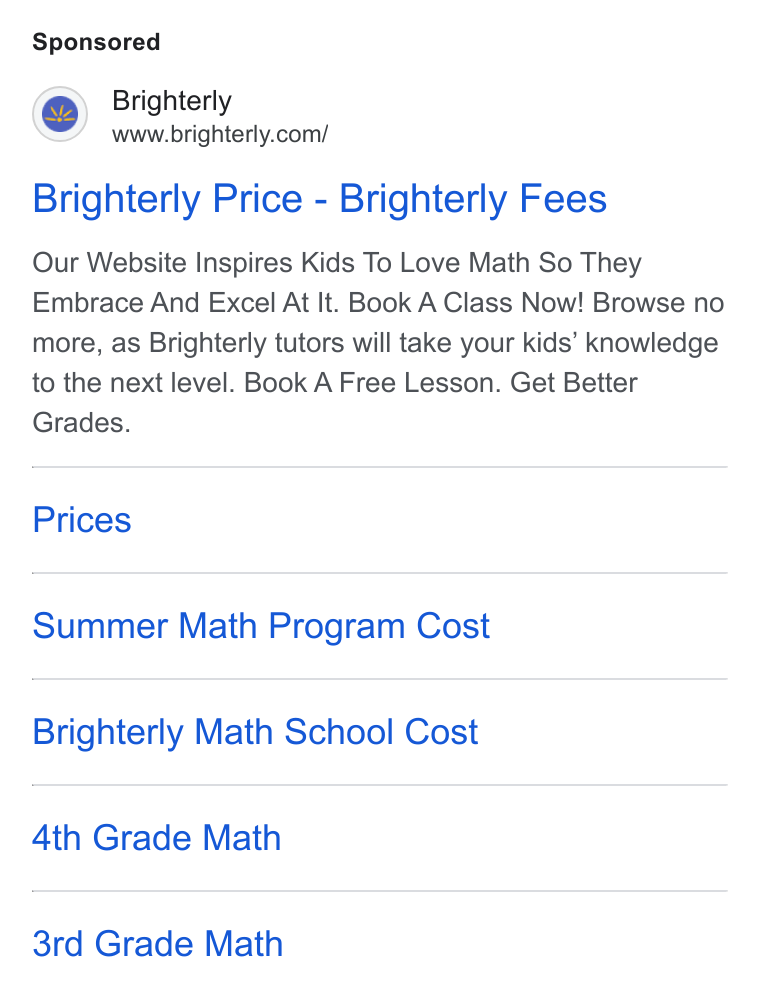Click 'Book A Class Now!' in description
This screenshot has width=760, height=996.
pos(466,303)
